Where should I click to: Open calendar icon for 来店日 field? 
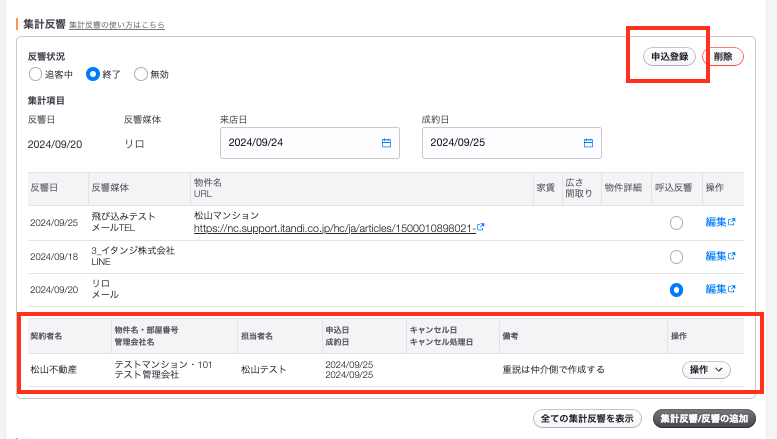coord(387,143)
